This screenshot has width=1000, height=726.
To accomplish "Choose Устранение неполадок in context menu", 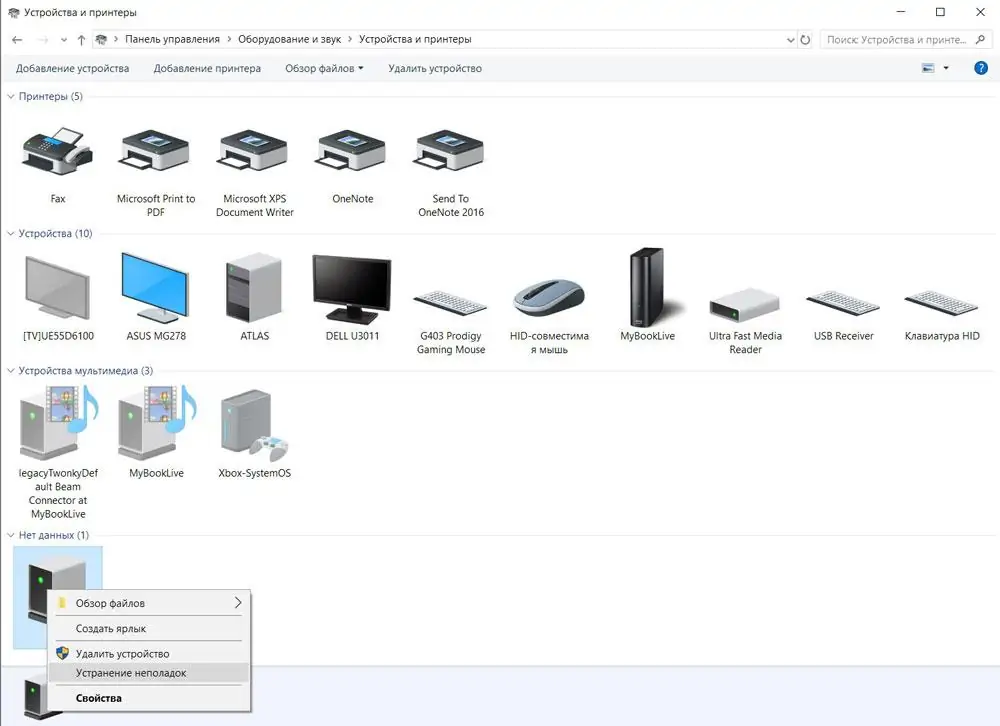I will coord(150,673).
